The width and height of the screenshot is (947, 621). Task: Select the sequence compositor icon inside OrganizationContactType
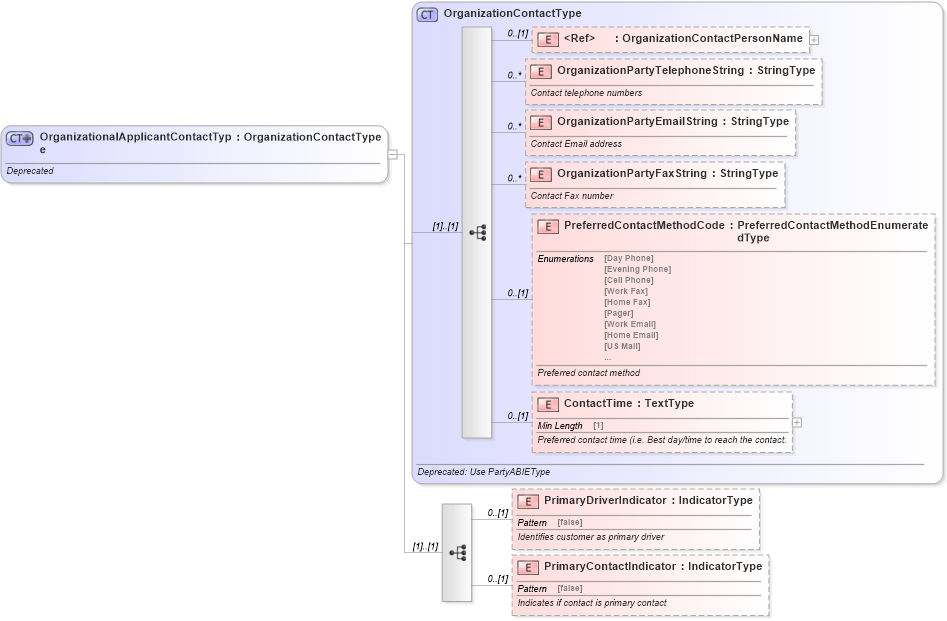pos(478,232)
